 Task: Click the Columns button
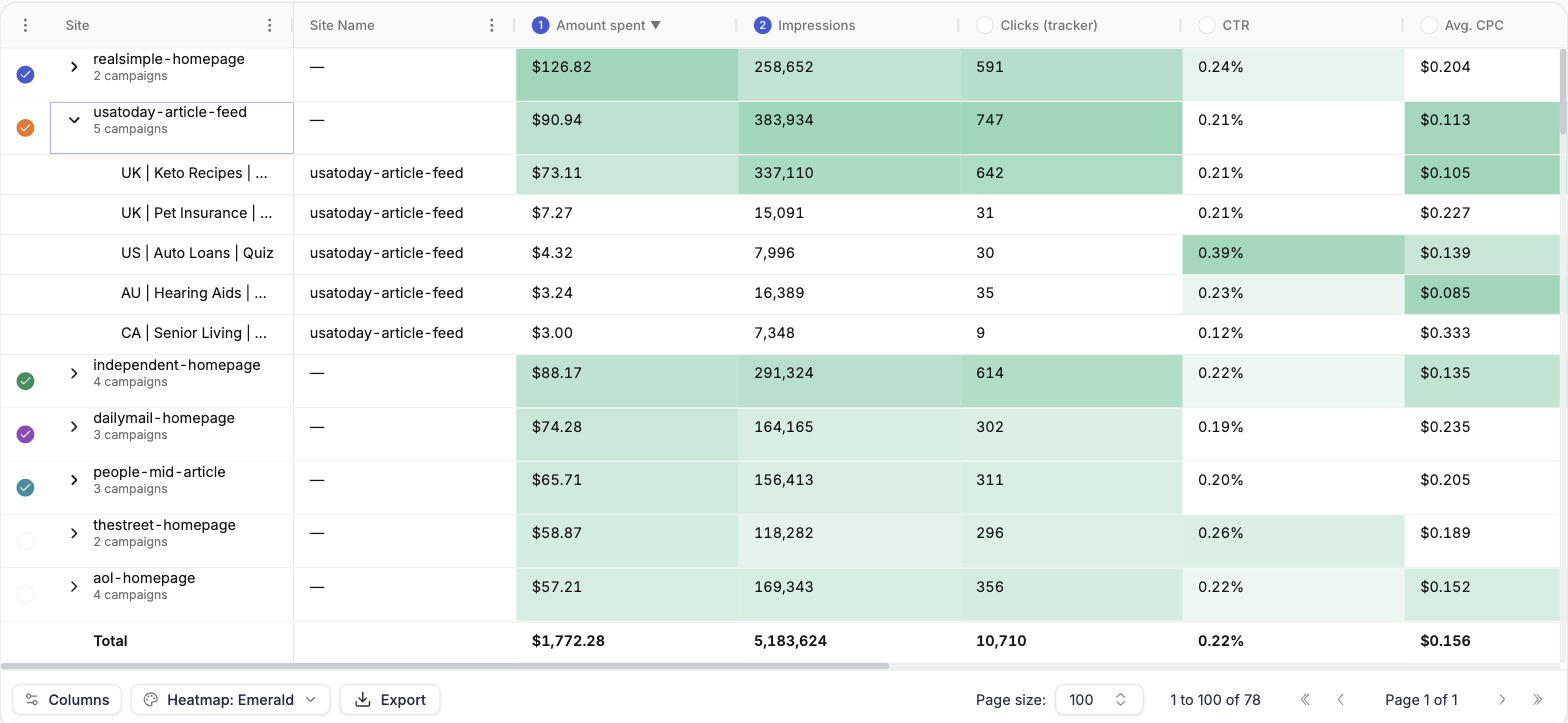tap(67, 700)
